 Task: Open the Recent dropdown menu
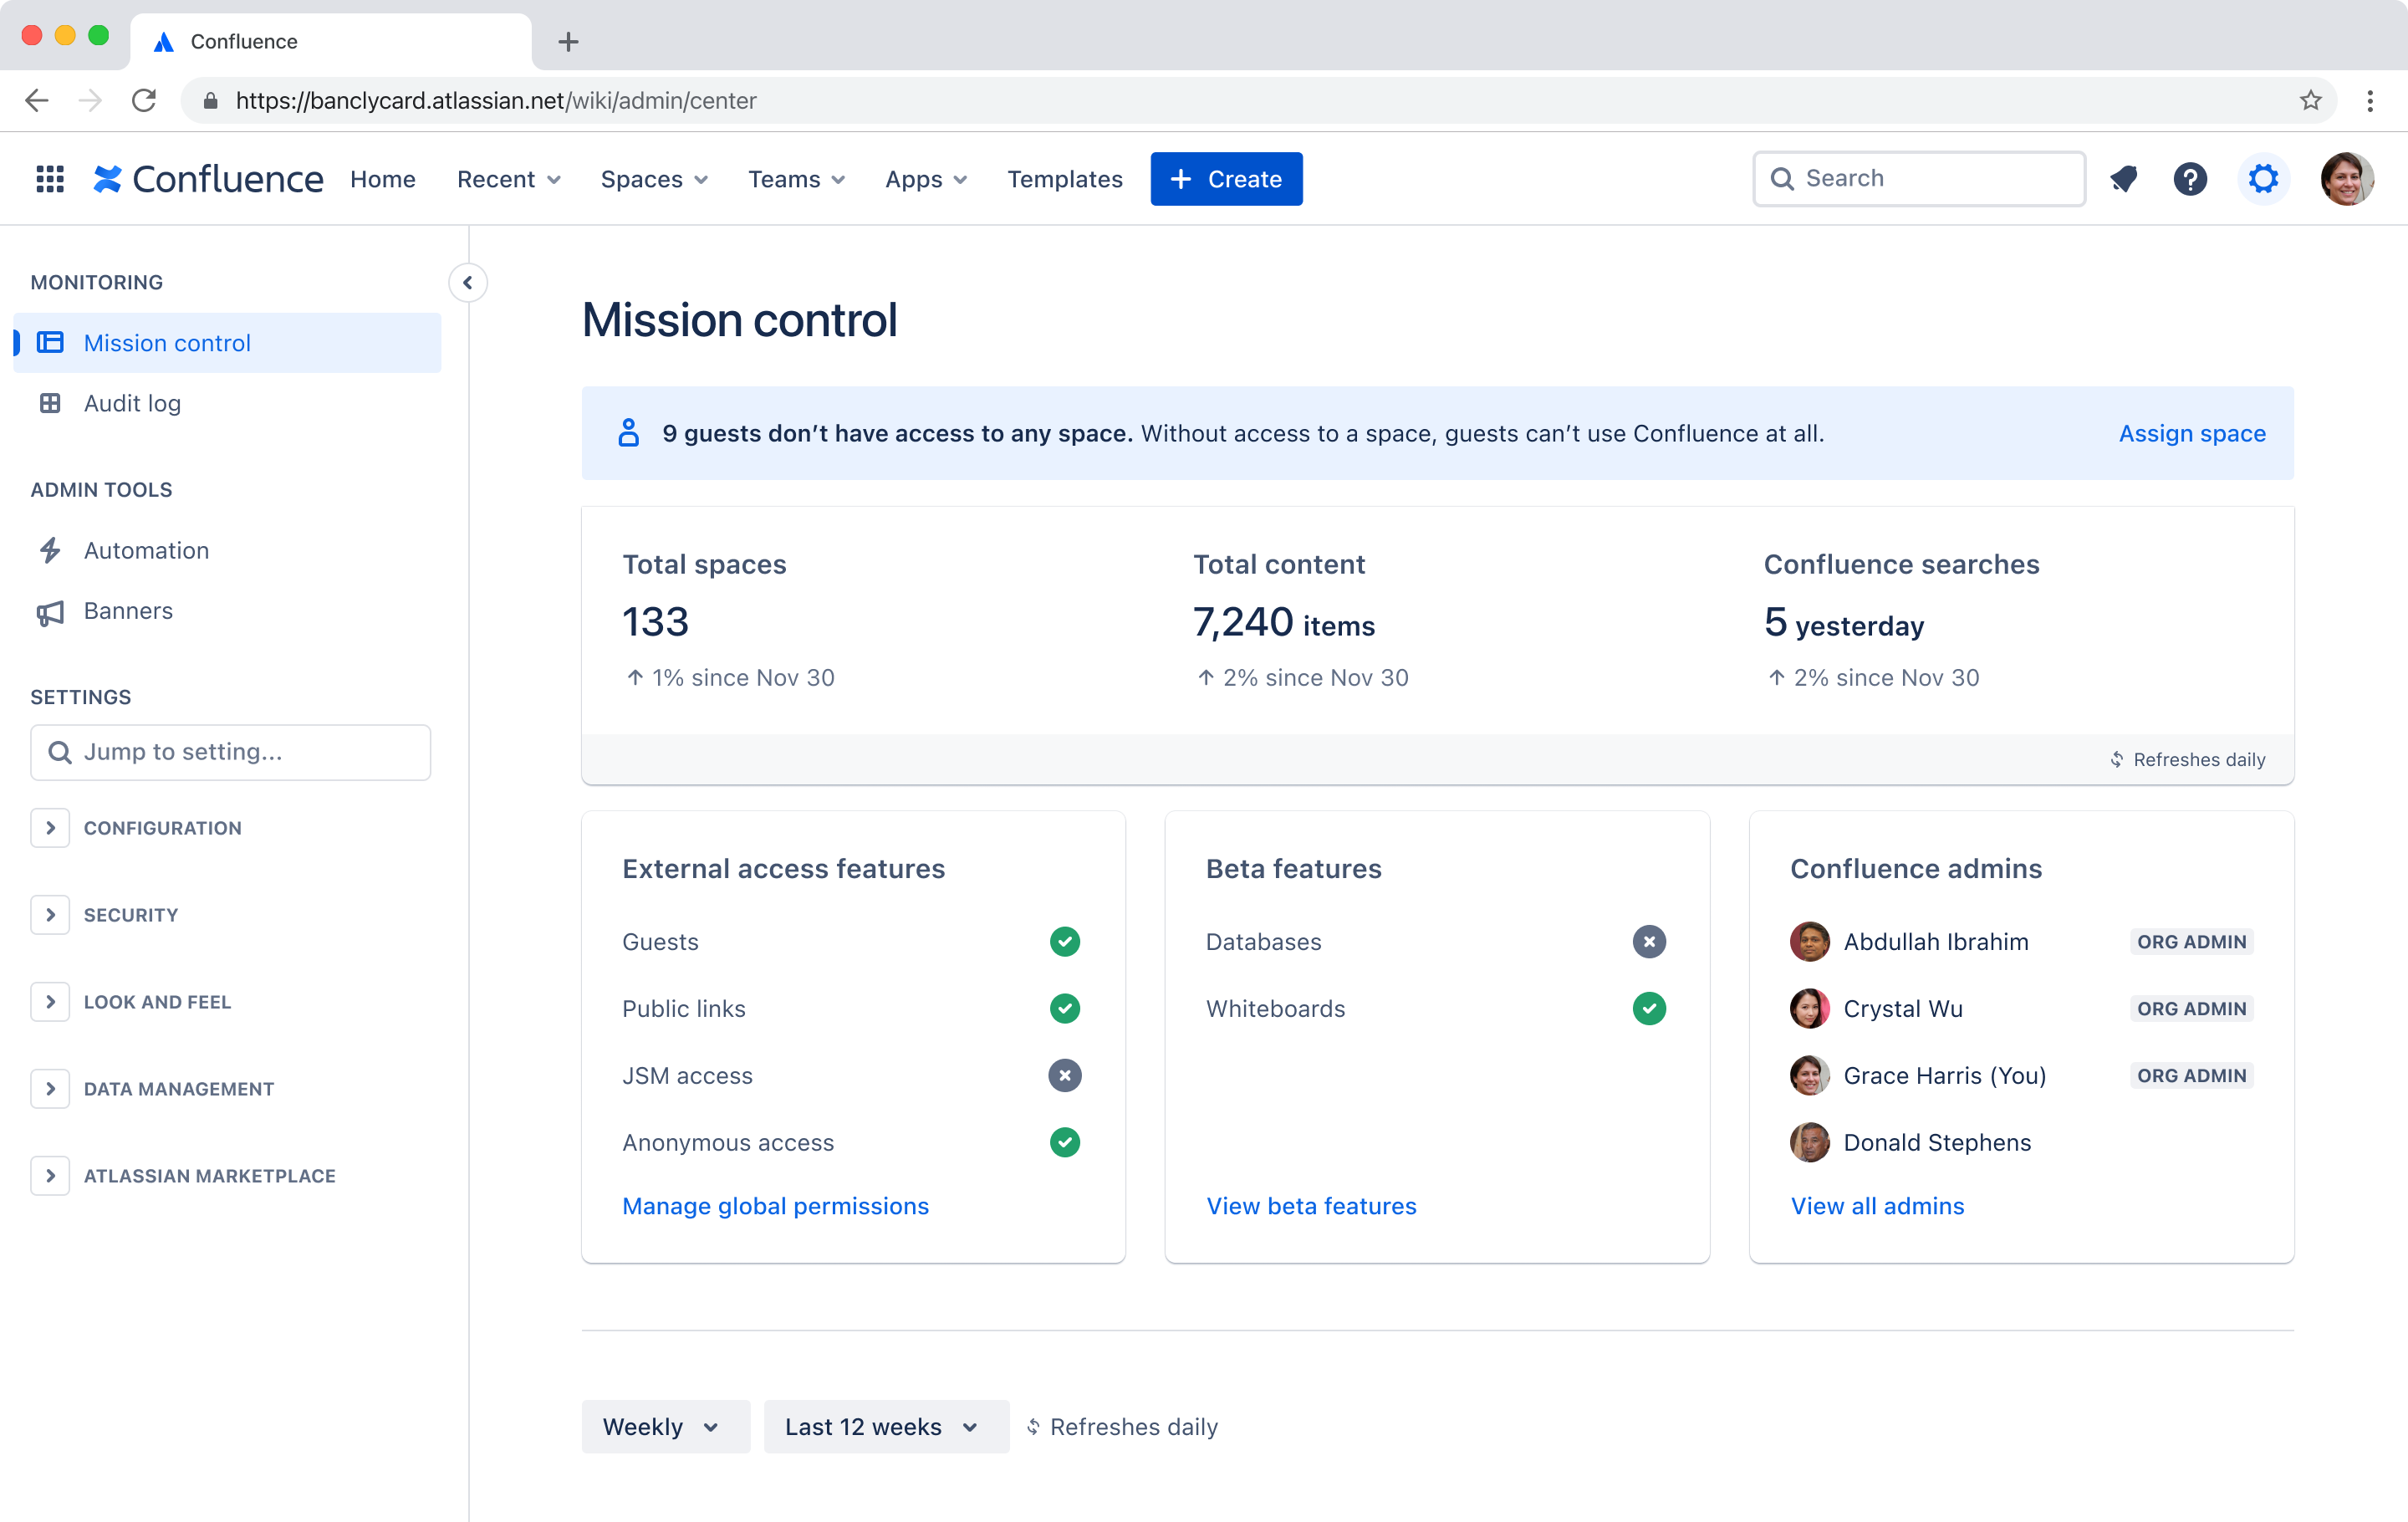(x=508, y=179)
